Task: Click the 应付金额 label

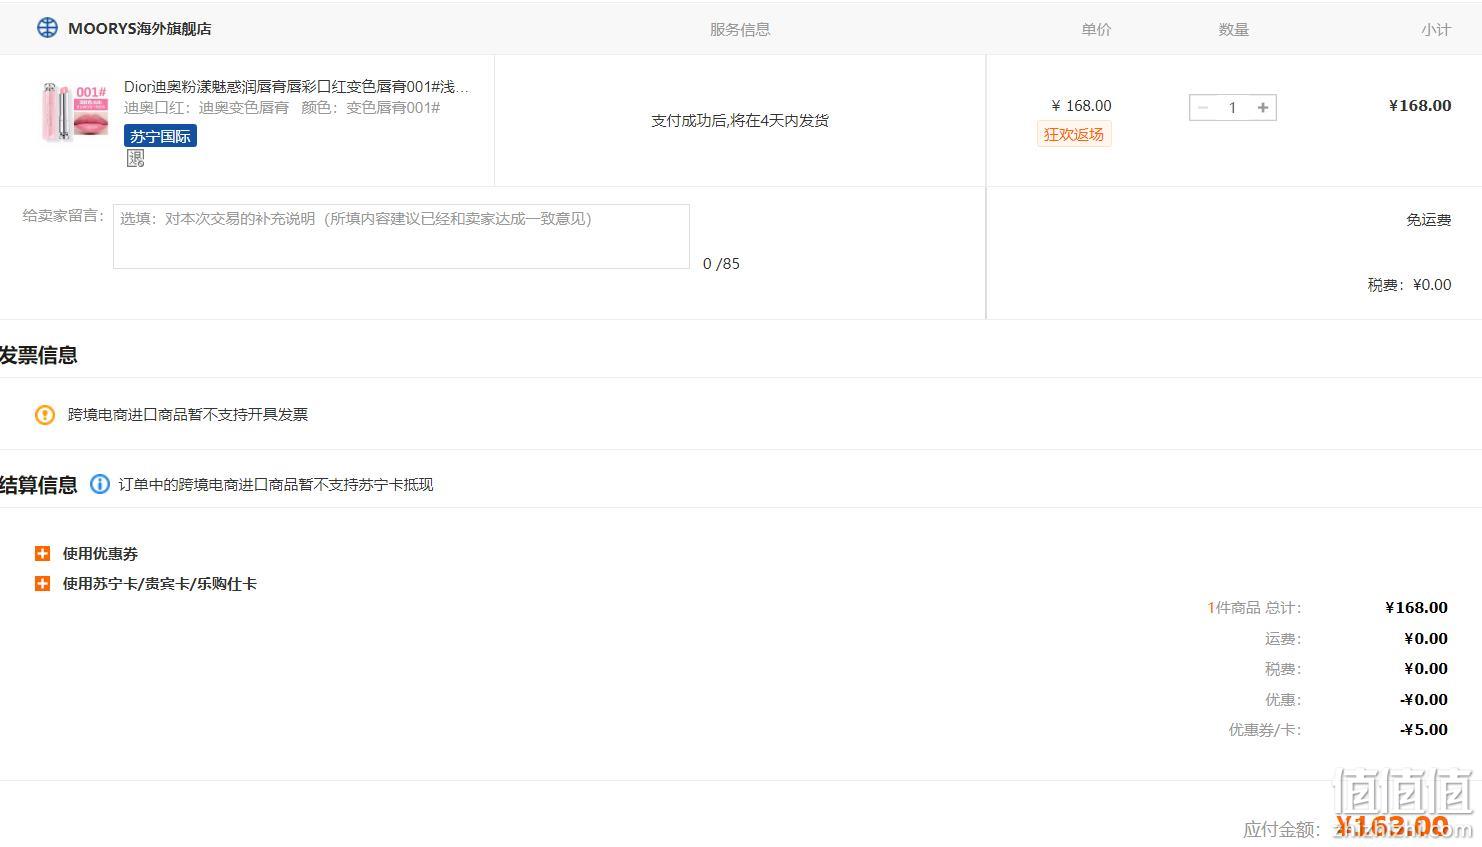Action: pyautogui.click(x=1282, y=829)
